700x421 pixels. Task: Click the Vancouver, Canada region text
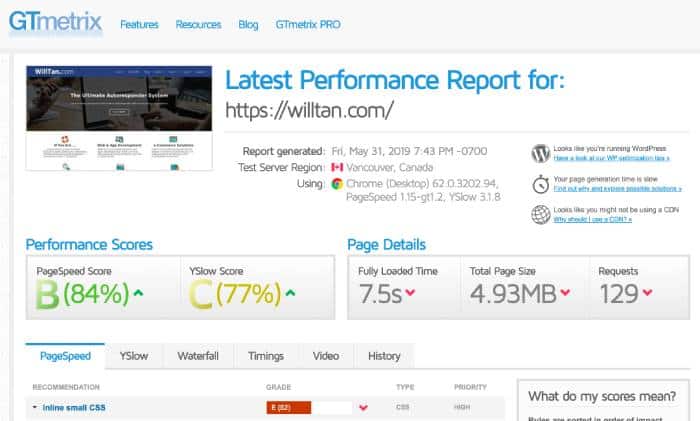390,167
